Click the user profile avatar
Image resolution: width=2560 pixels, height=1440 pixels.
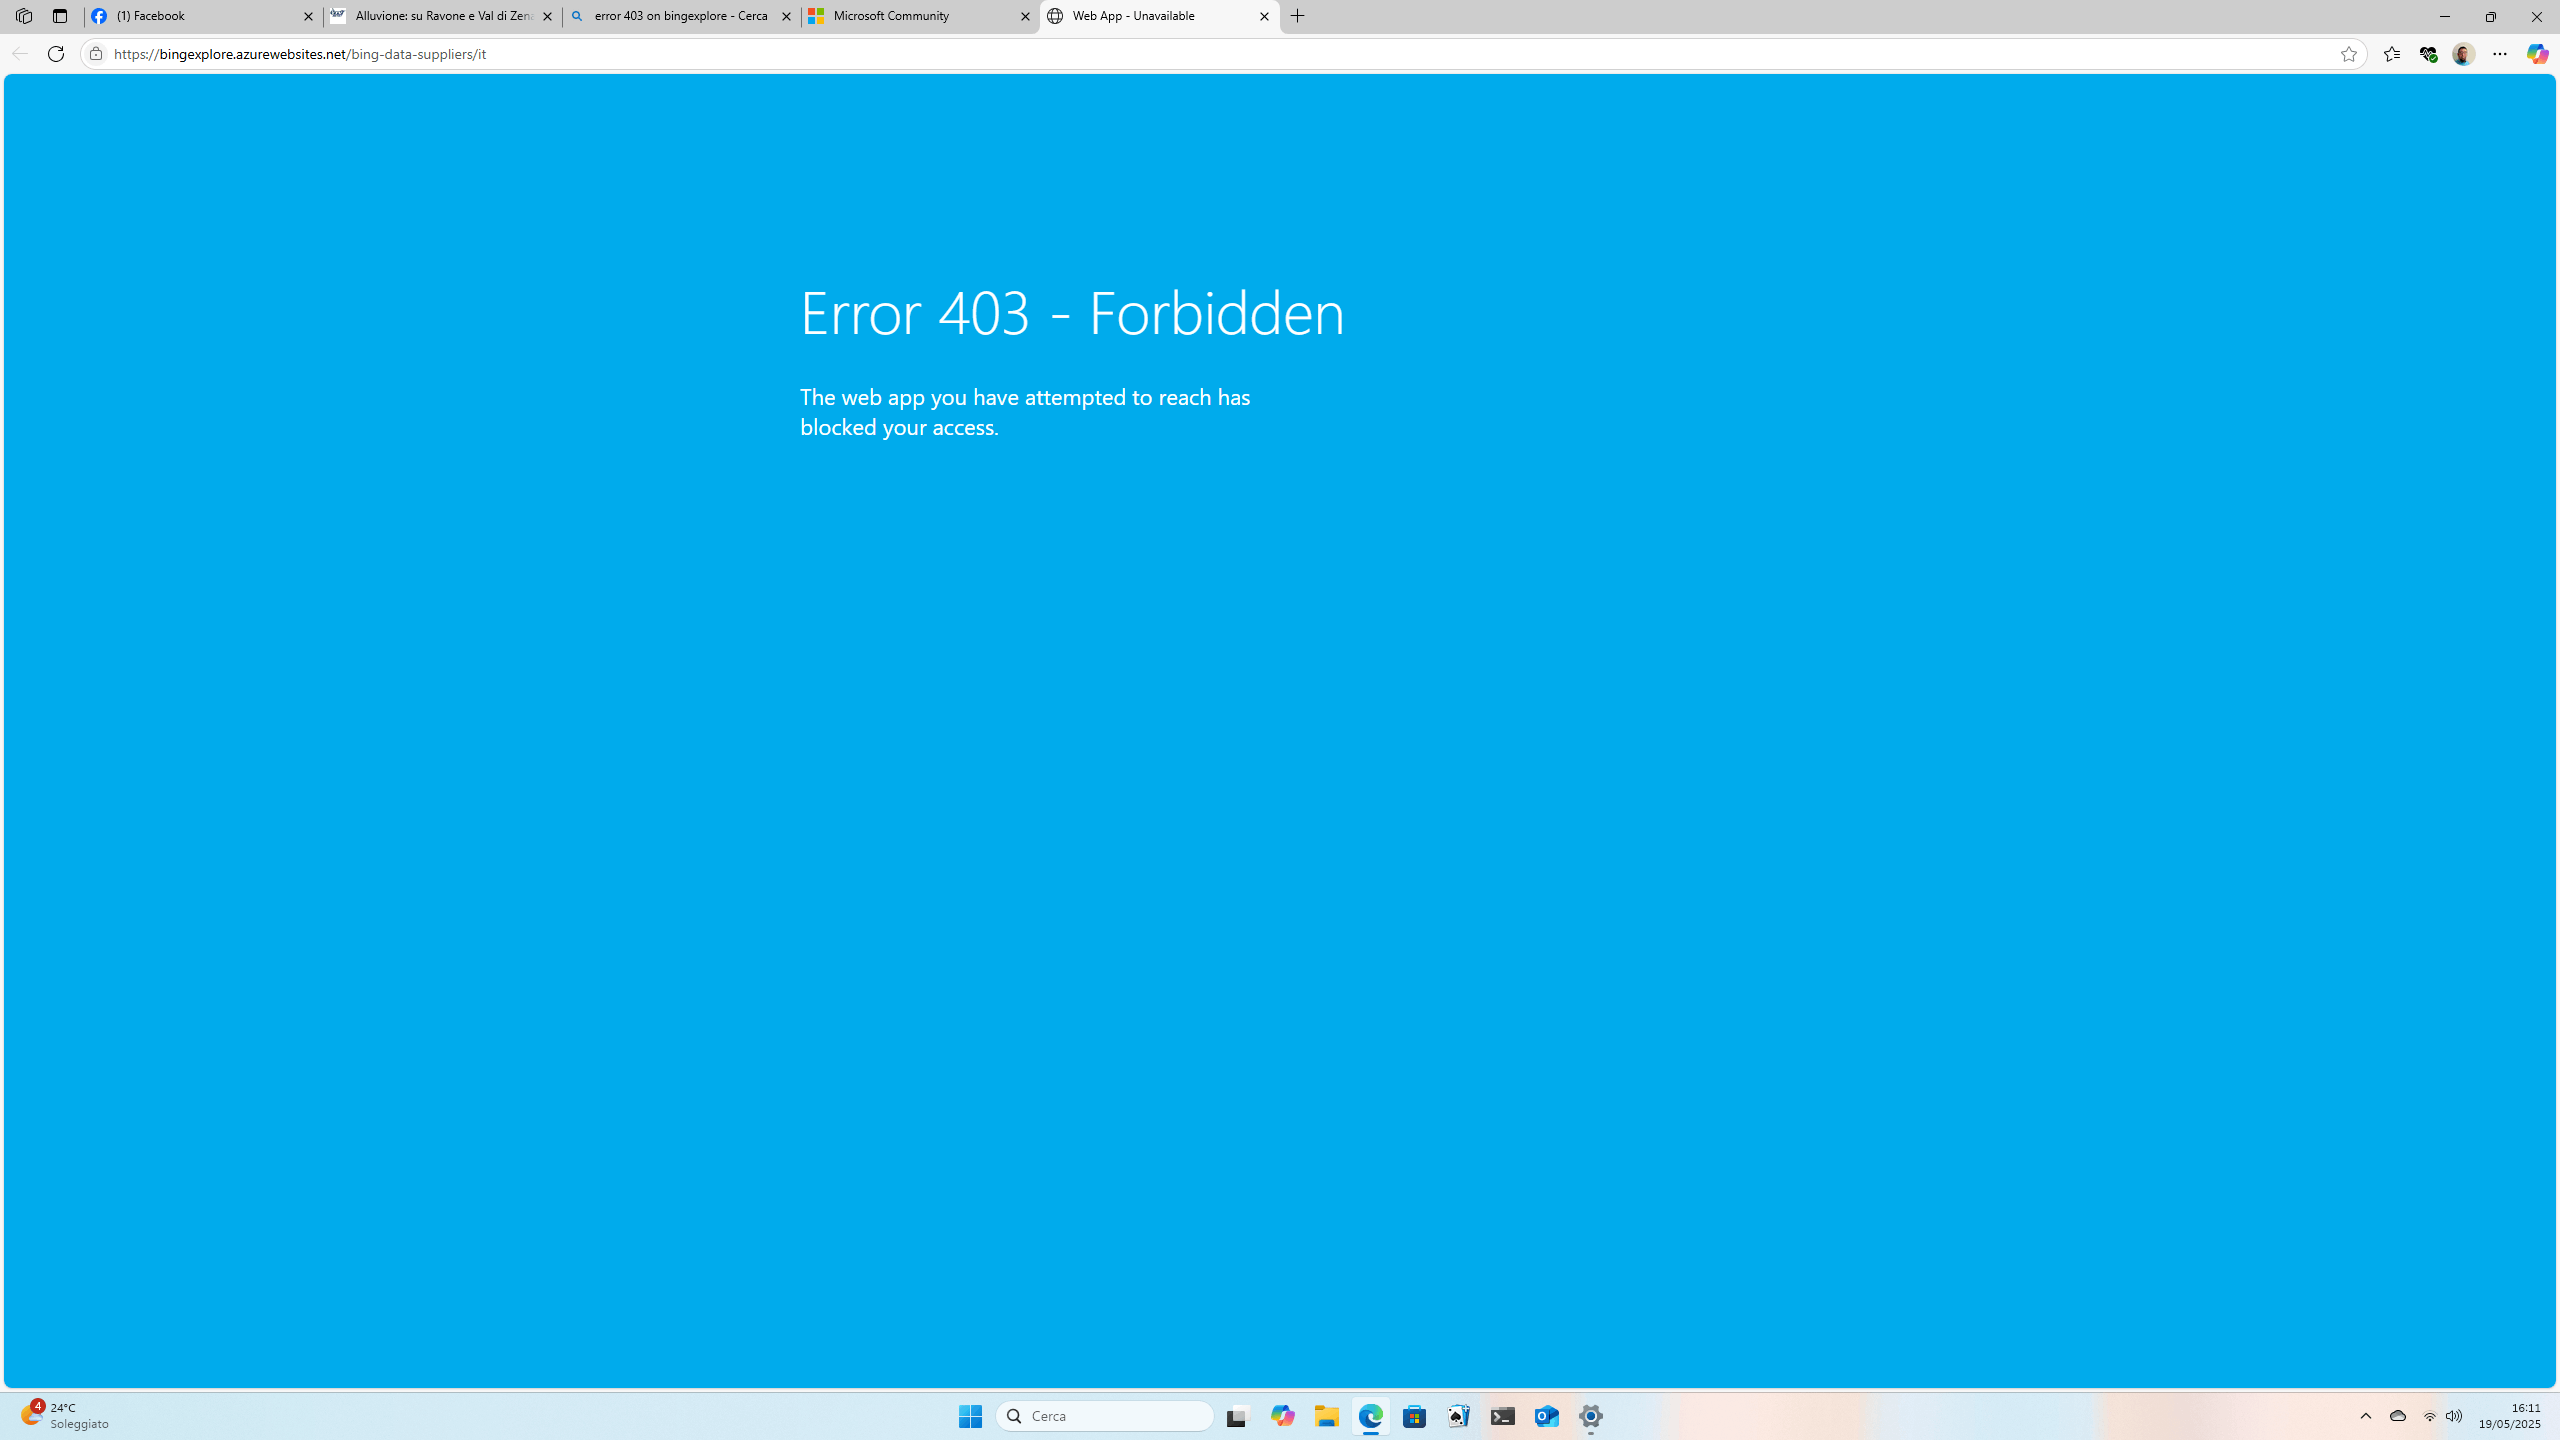[x=2463, y=55]
